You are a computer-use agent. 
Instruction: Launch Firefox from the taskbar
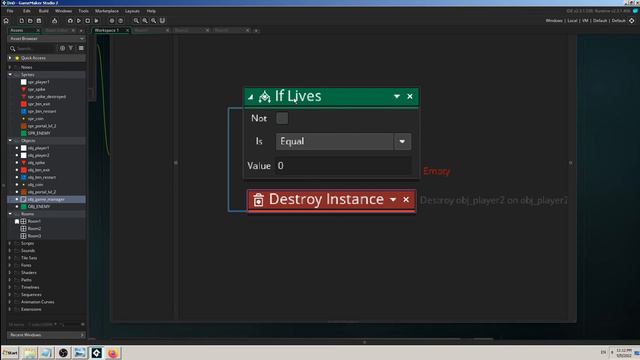click(x=113, y=353)
